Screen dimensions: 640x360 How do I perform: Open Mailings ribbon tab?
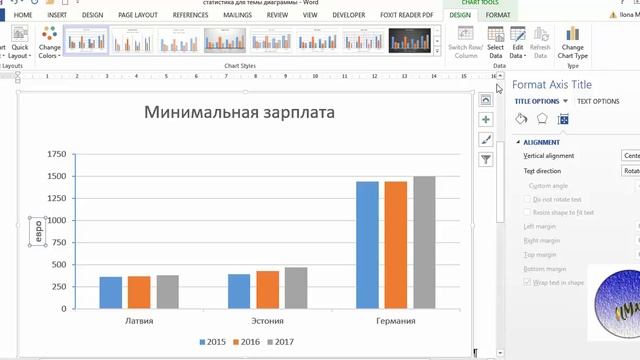[x=237, y=15]
